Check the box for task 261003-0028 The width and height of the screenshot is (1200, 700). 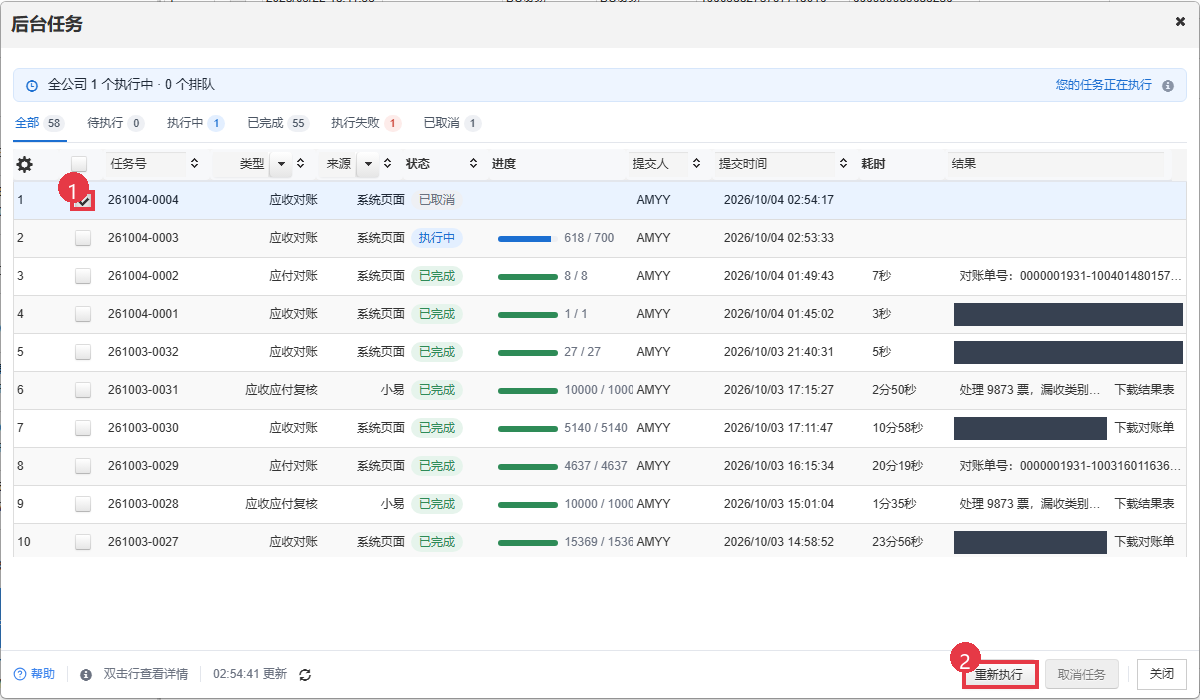click(x=83, y=504)
